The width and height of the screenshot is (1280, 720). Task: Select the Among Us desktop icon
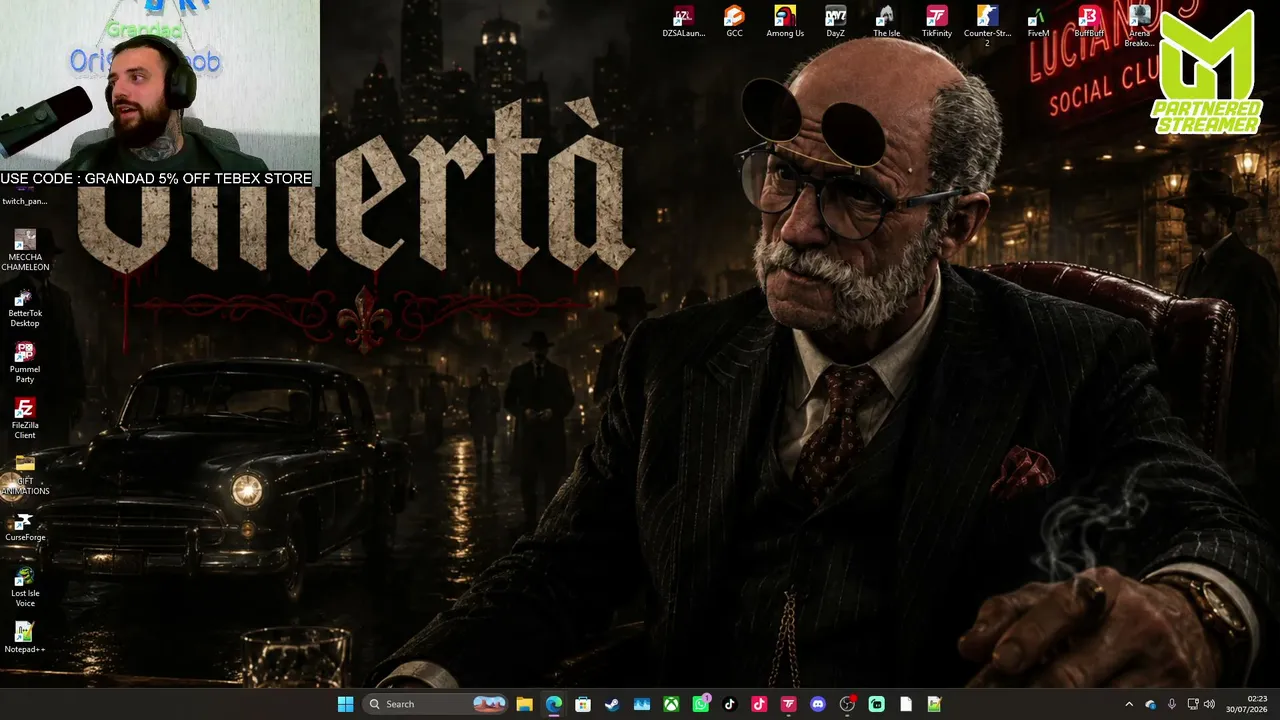(x=785, y=22)
